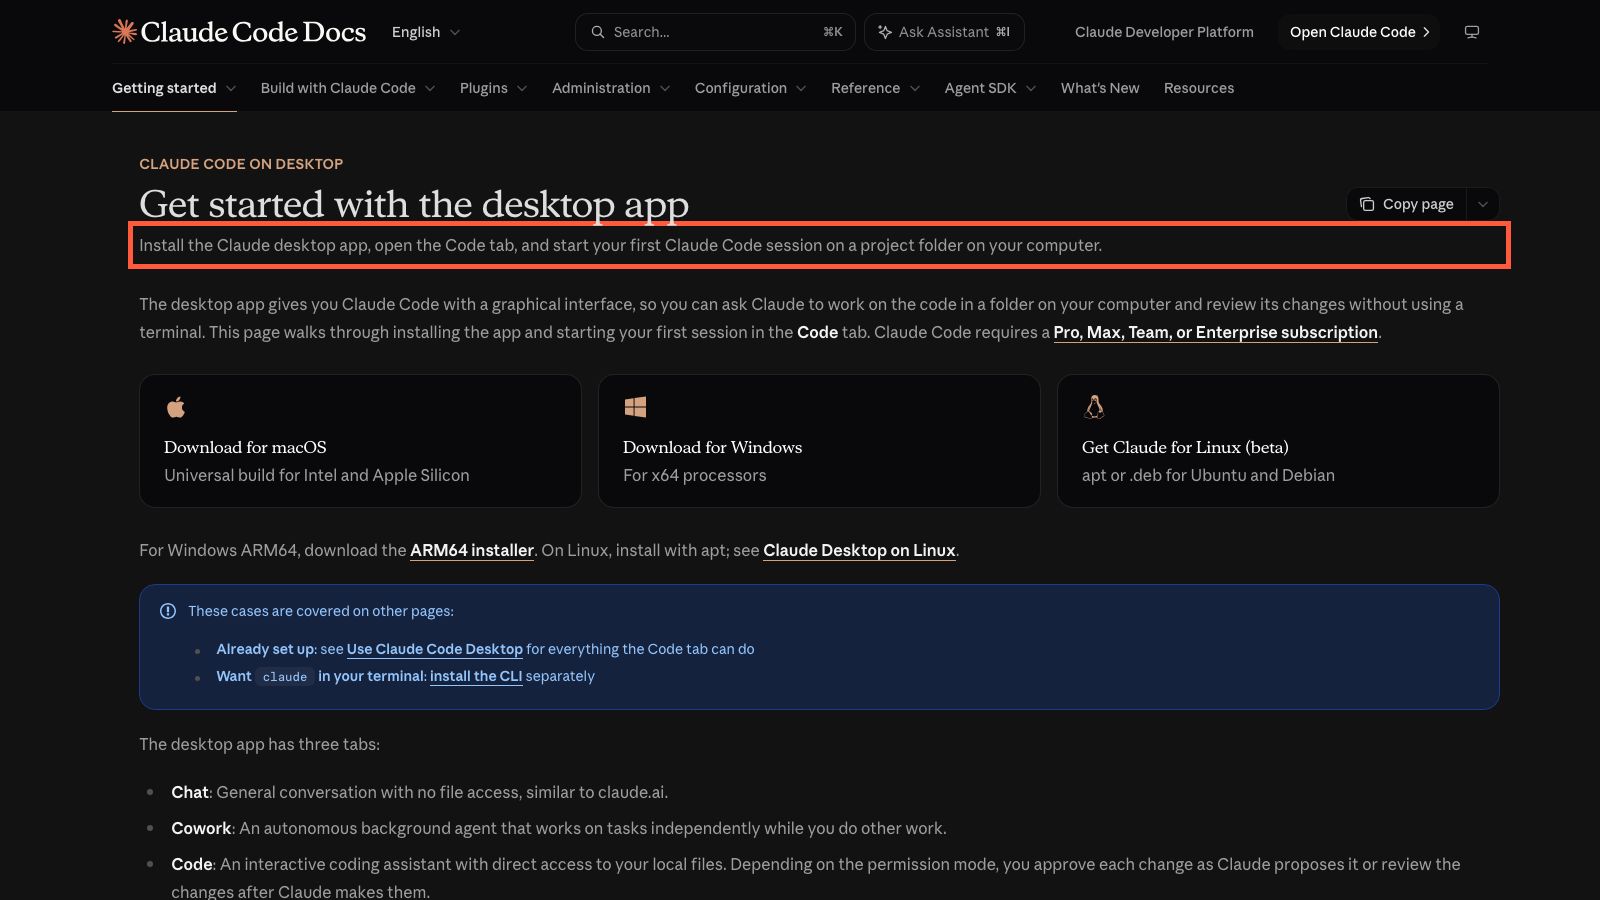The image size is (1600, 900).
Task: Open the Get Claude for Linux card
Action: point(1278,441)
